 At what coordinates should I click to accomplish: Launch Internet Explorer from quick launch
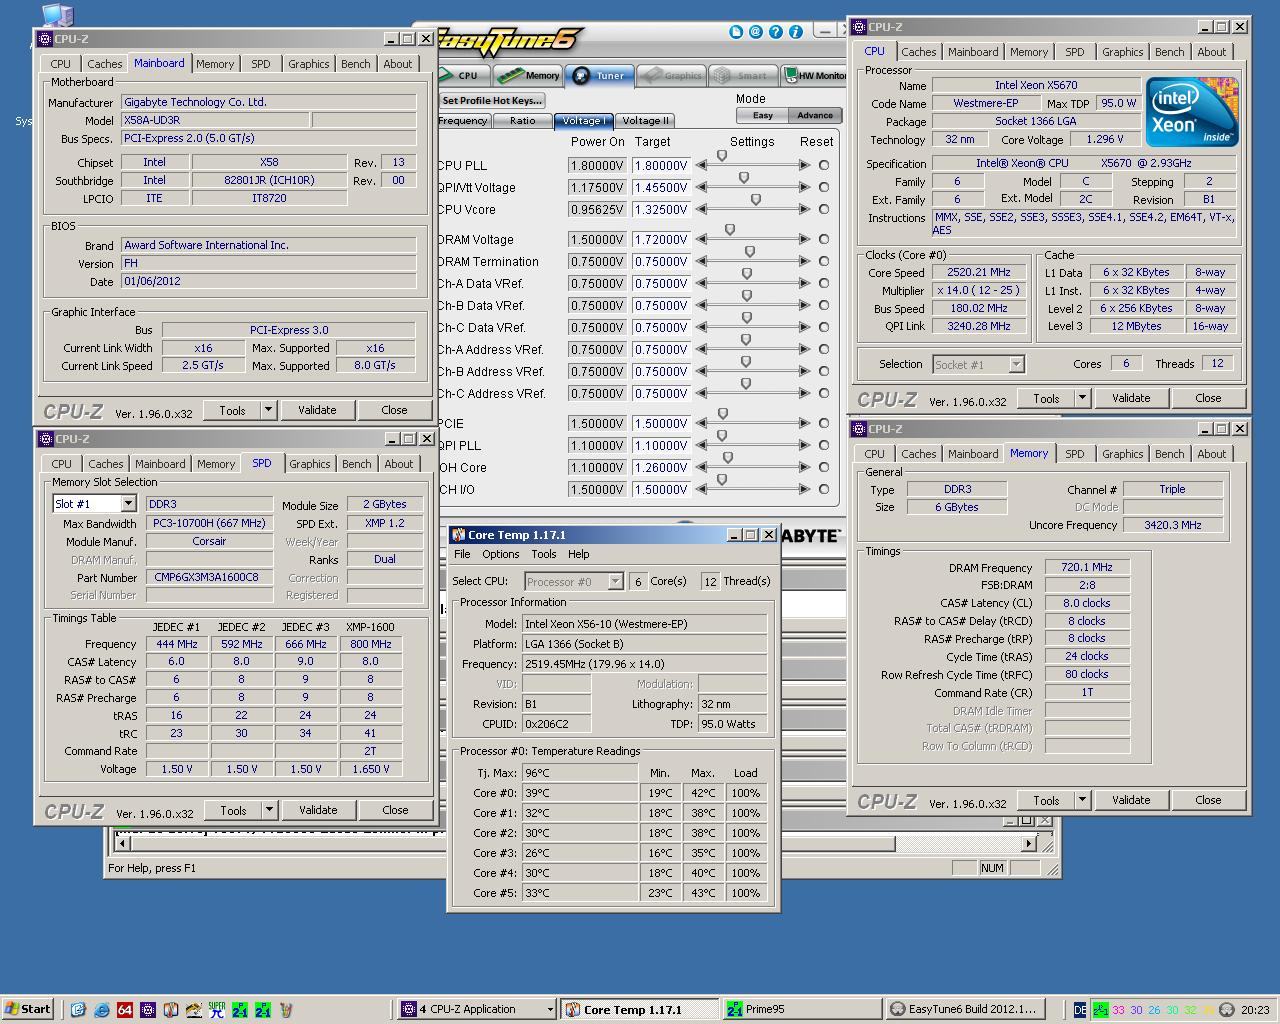click(101, 1010)
